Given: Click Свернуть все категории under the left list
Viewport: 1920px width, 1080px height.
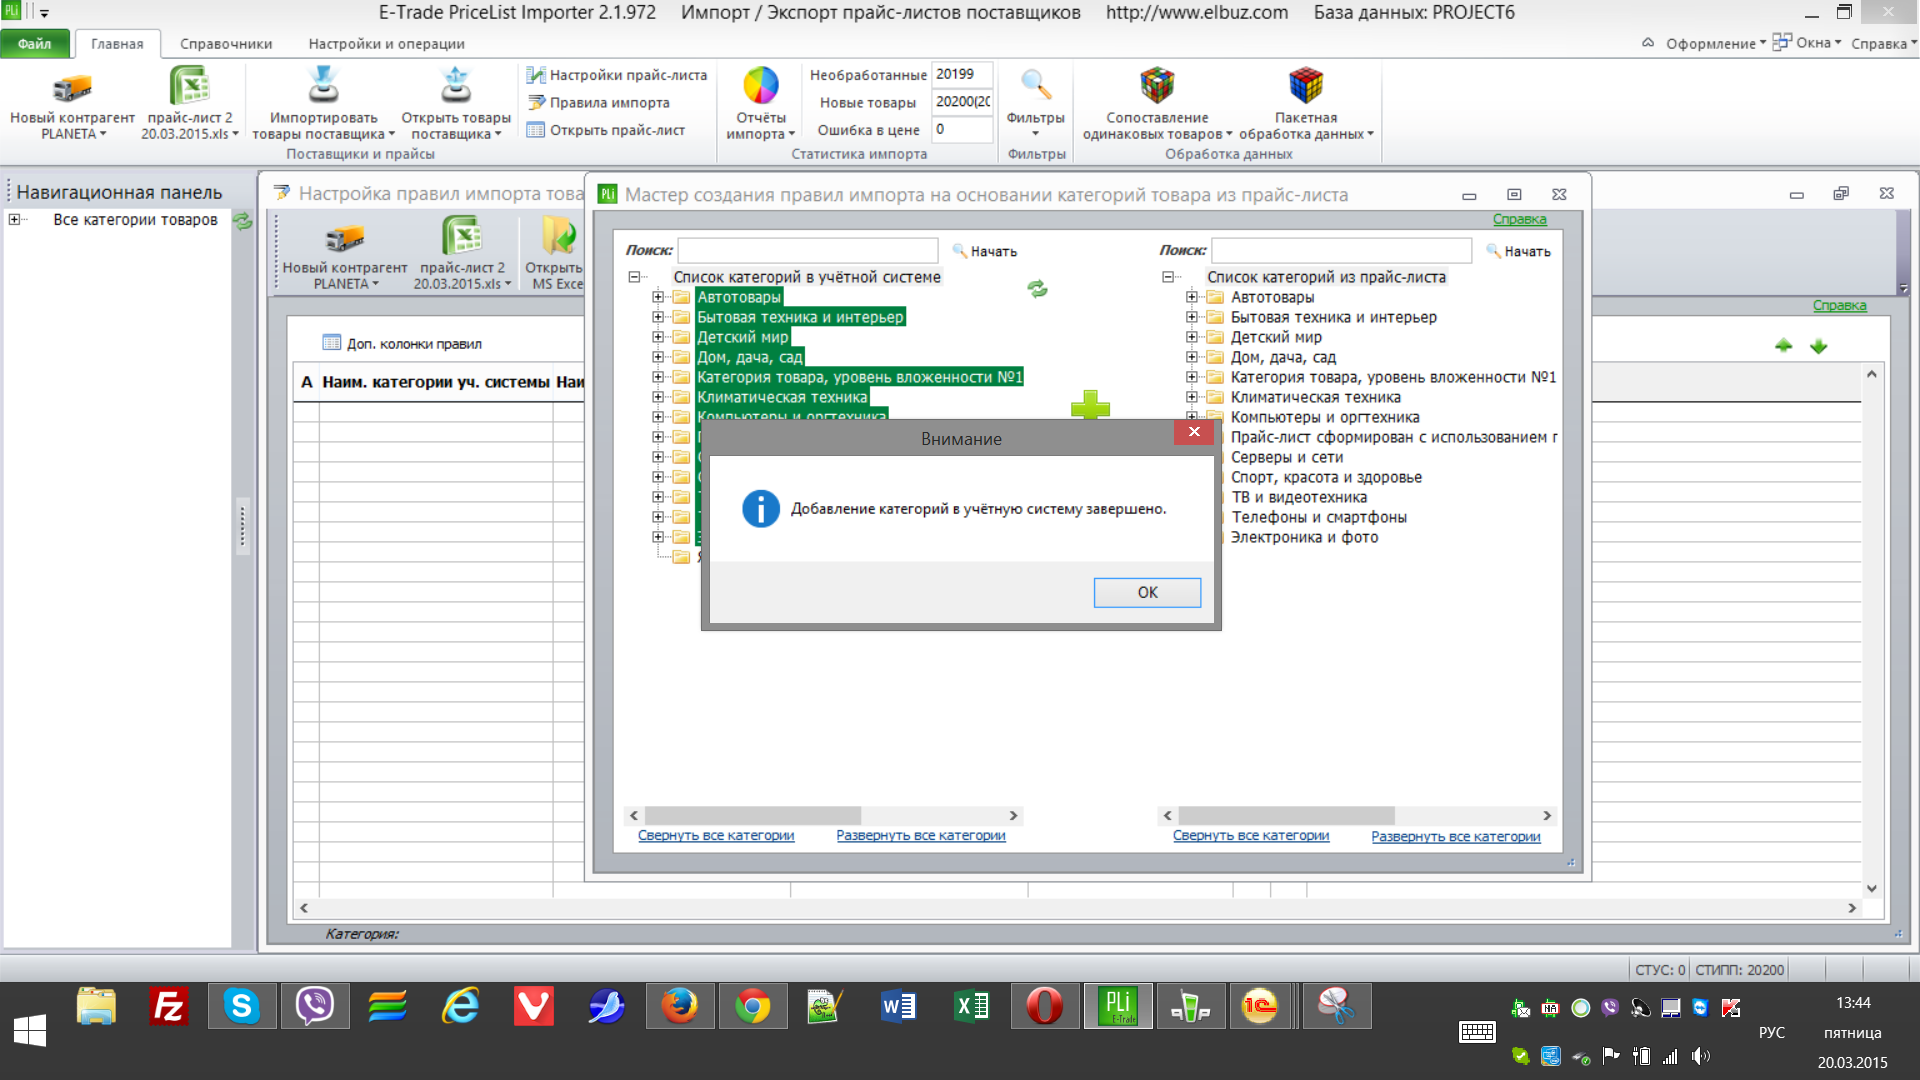Looking at the screenshot, I should [716, 836].
